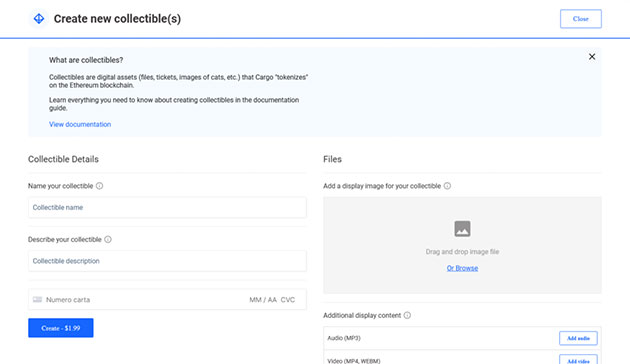630x364 pixels.
Task: Click the Add video button
Action: 578,360
